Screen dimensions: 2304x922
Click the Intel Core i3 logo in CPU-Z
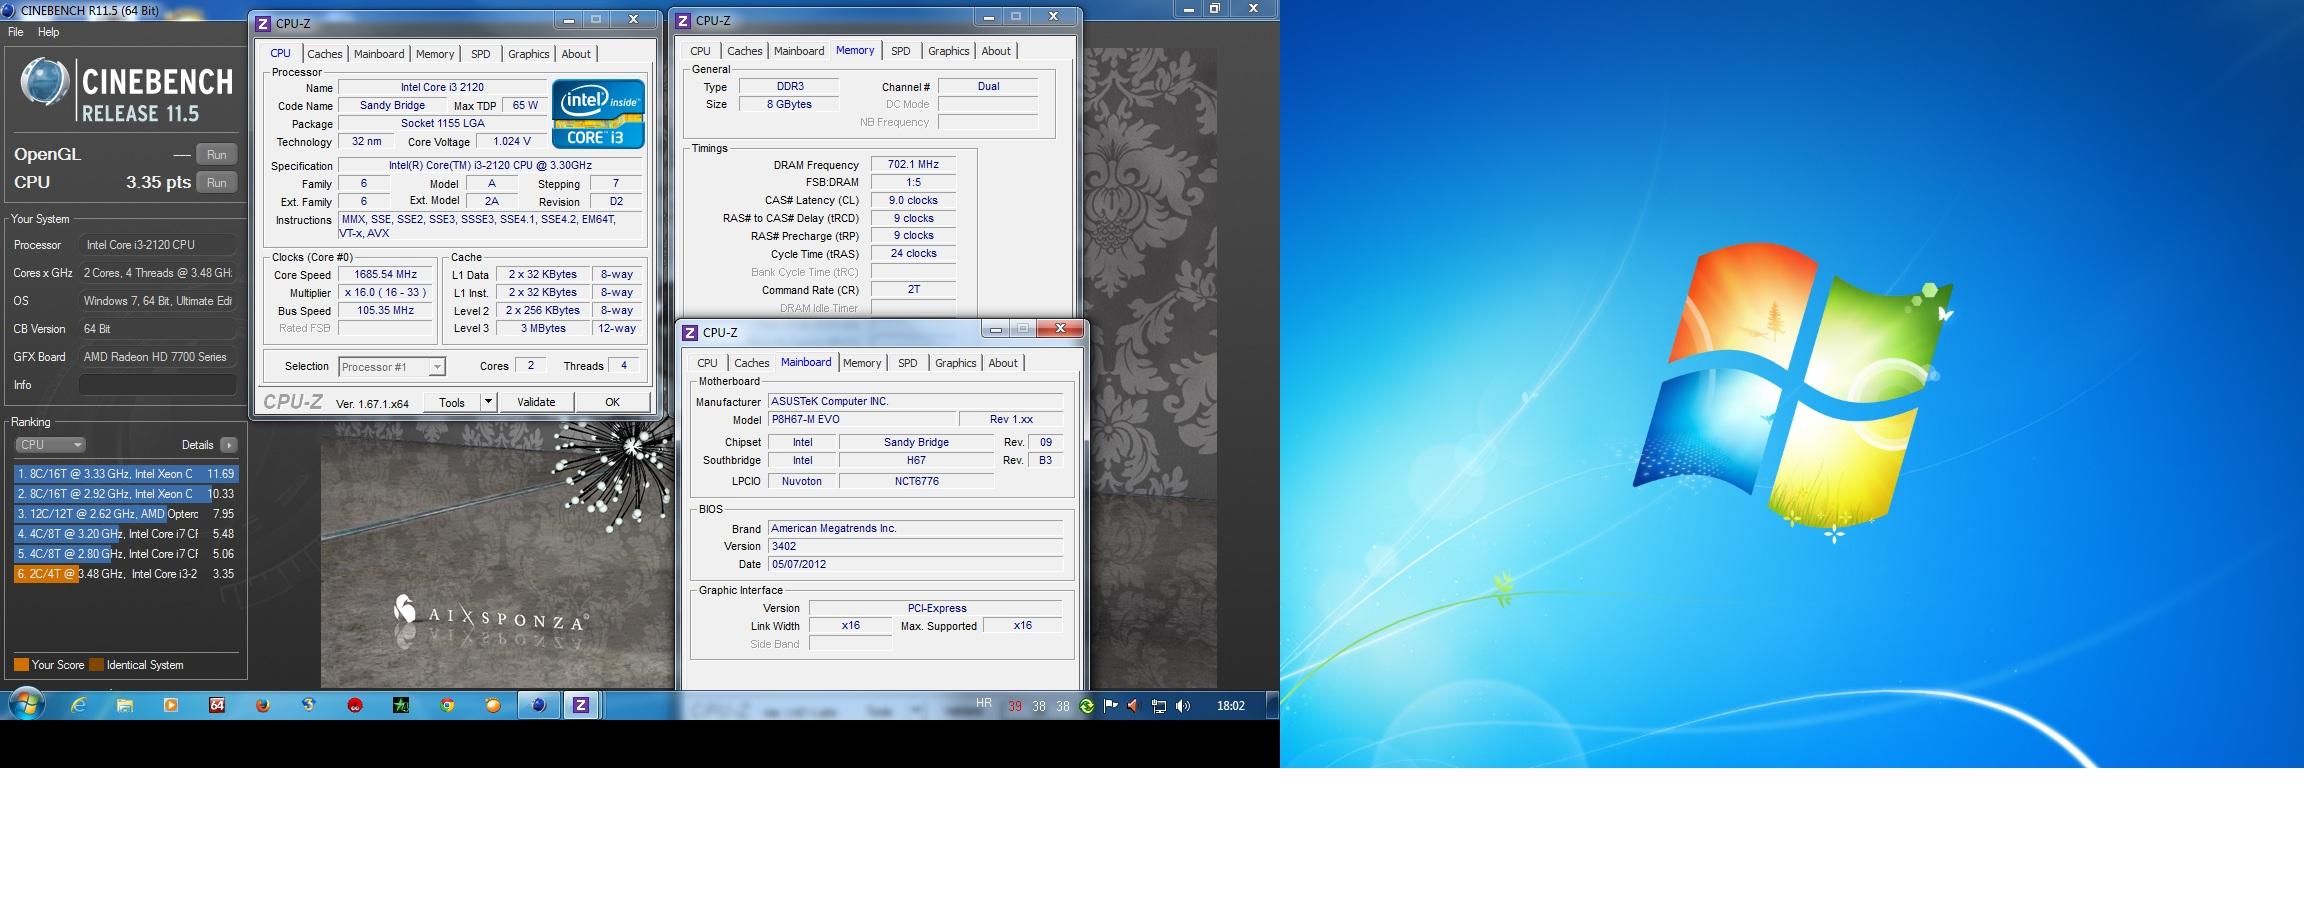[598, 114]
